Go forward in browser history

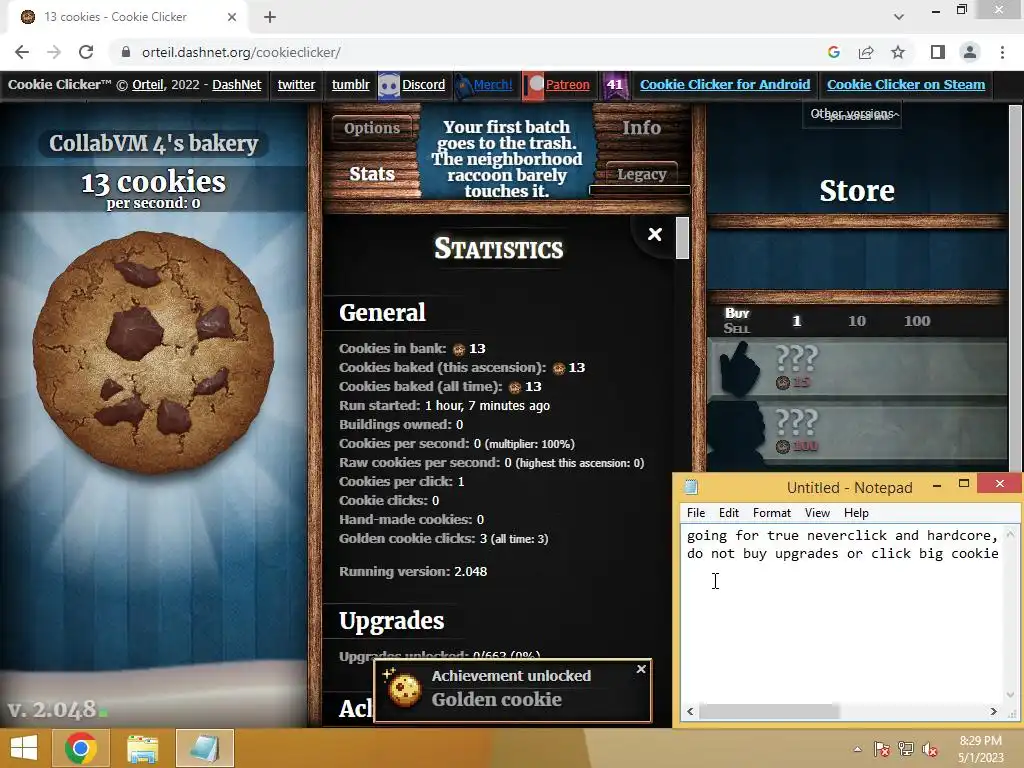pyautogui.click(x=54, y=52)
